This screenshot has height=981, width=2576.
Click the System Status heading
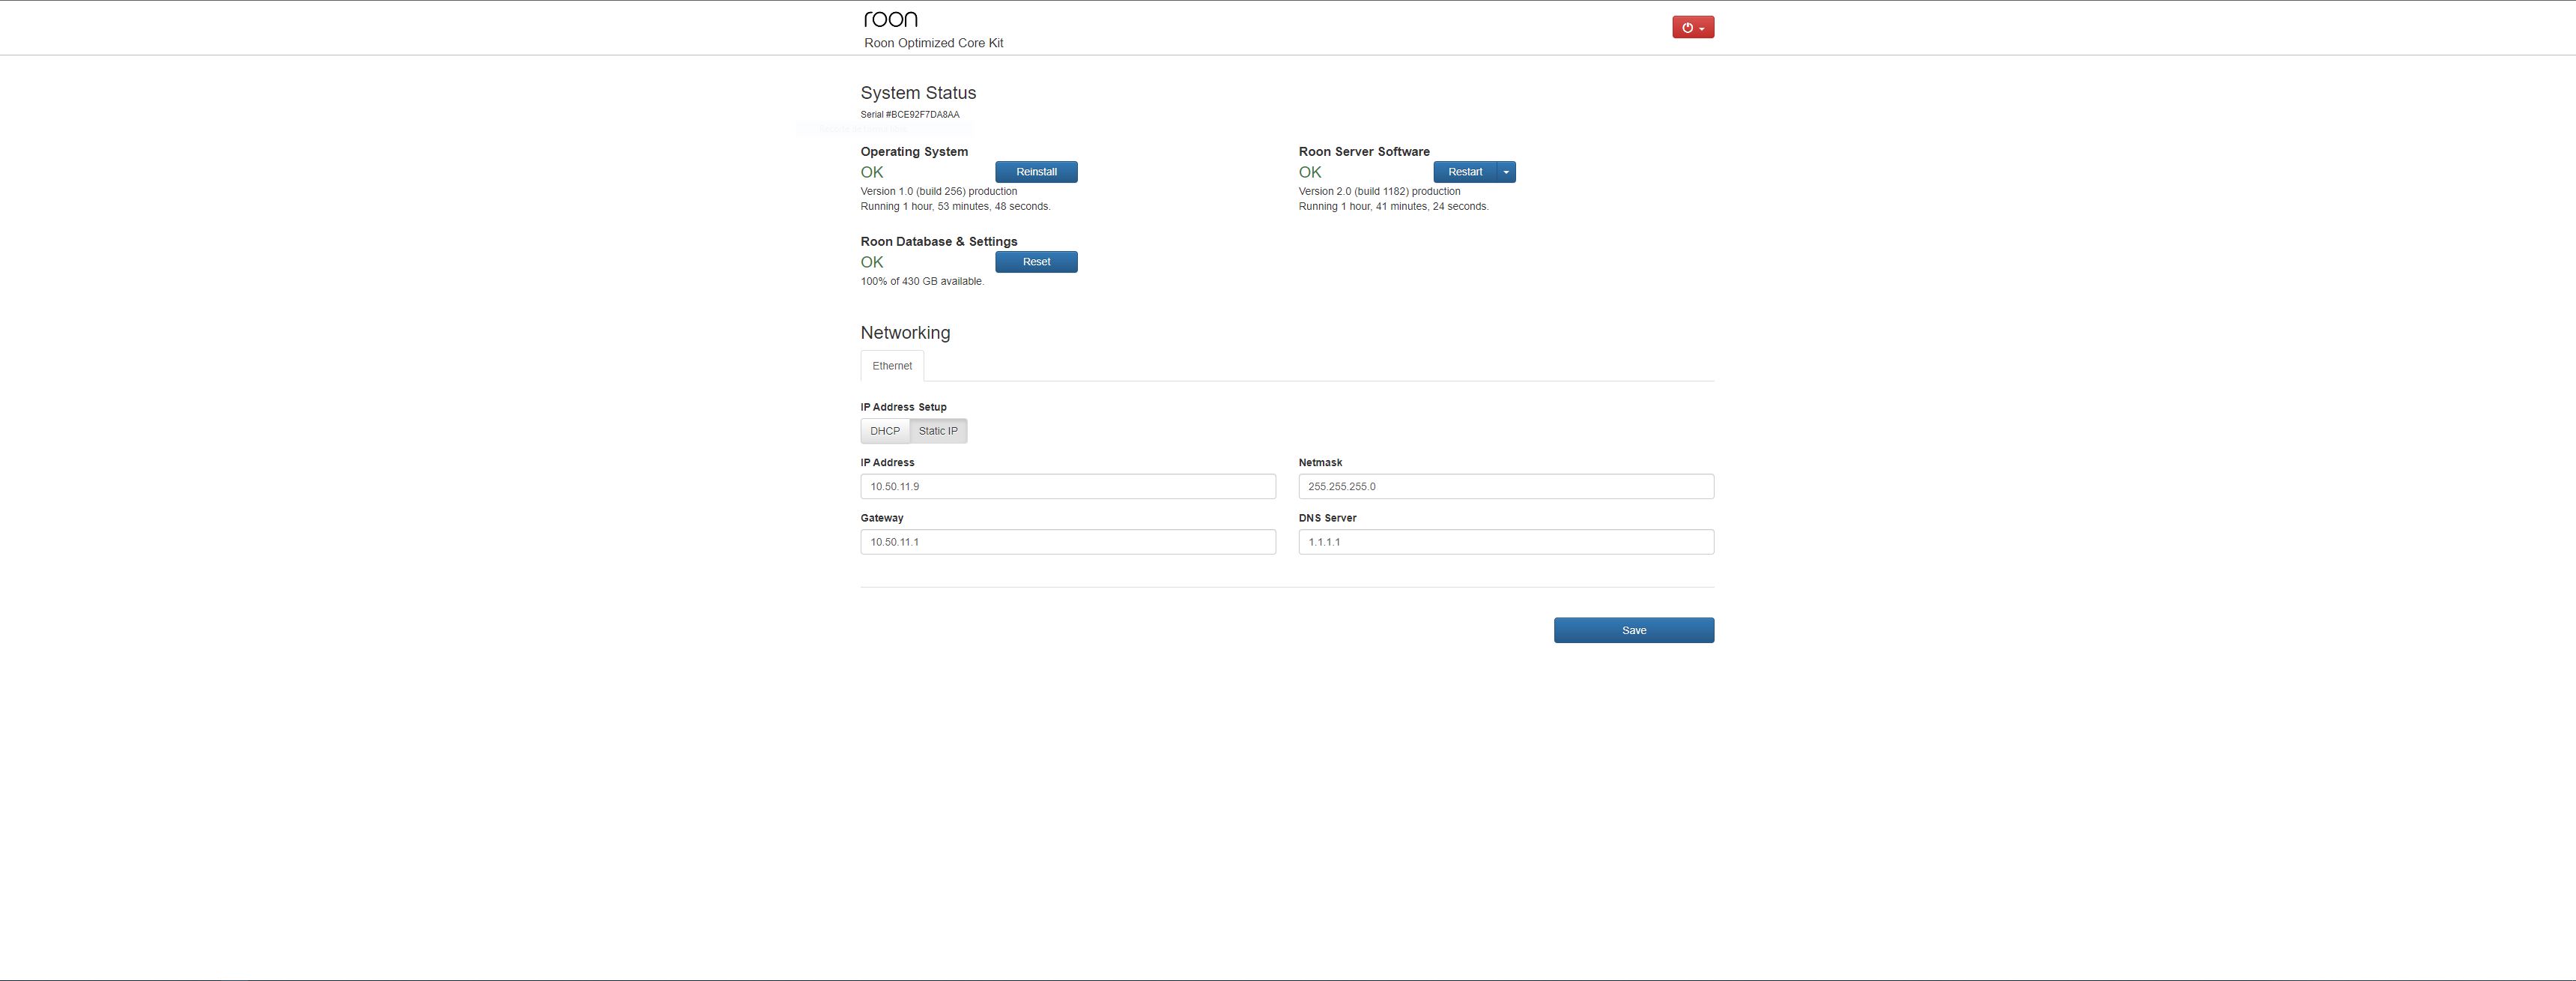[x=918, y=93]
